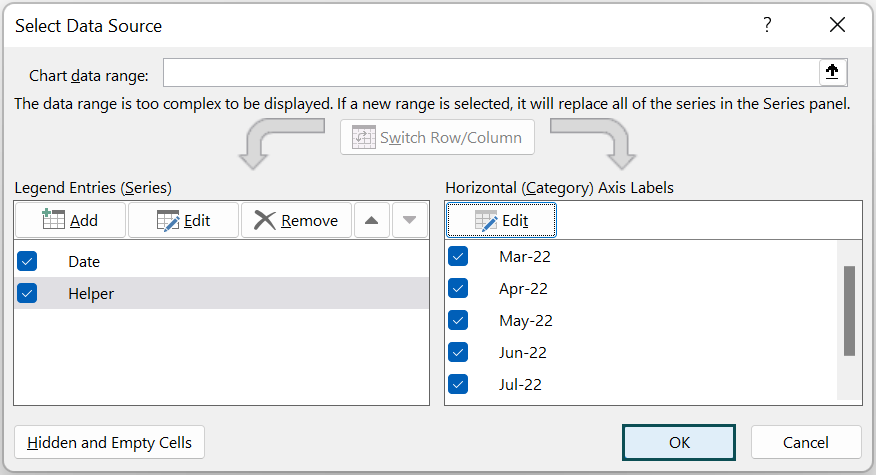Click the Add series button

(70, 220)
